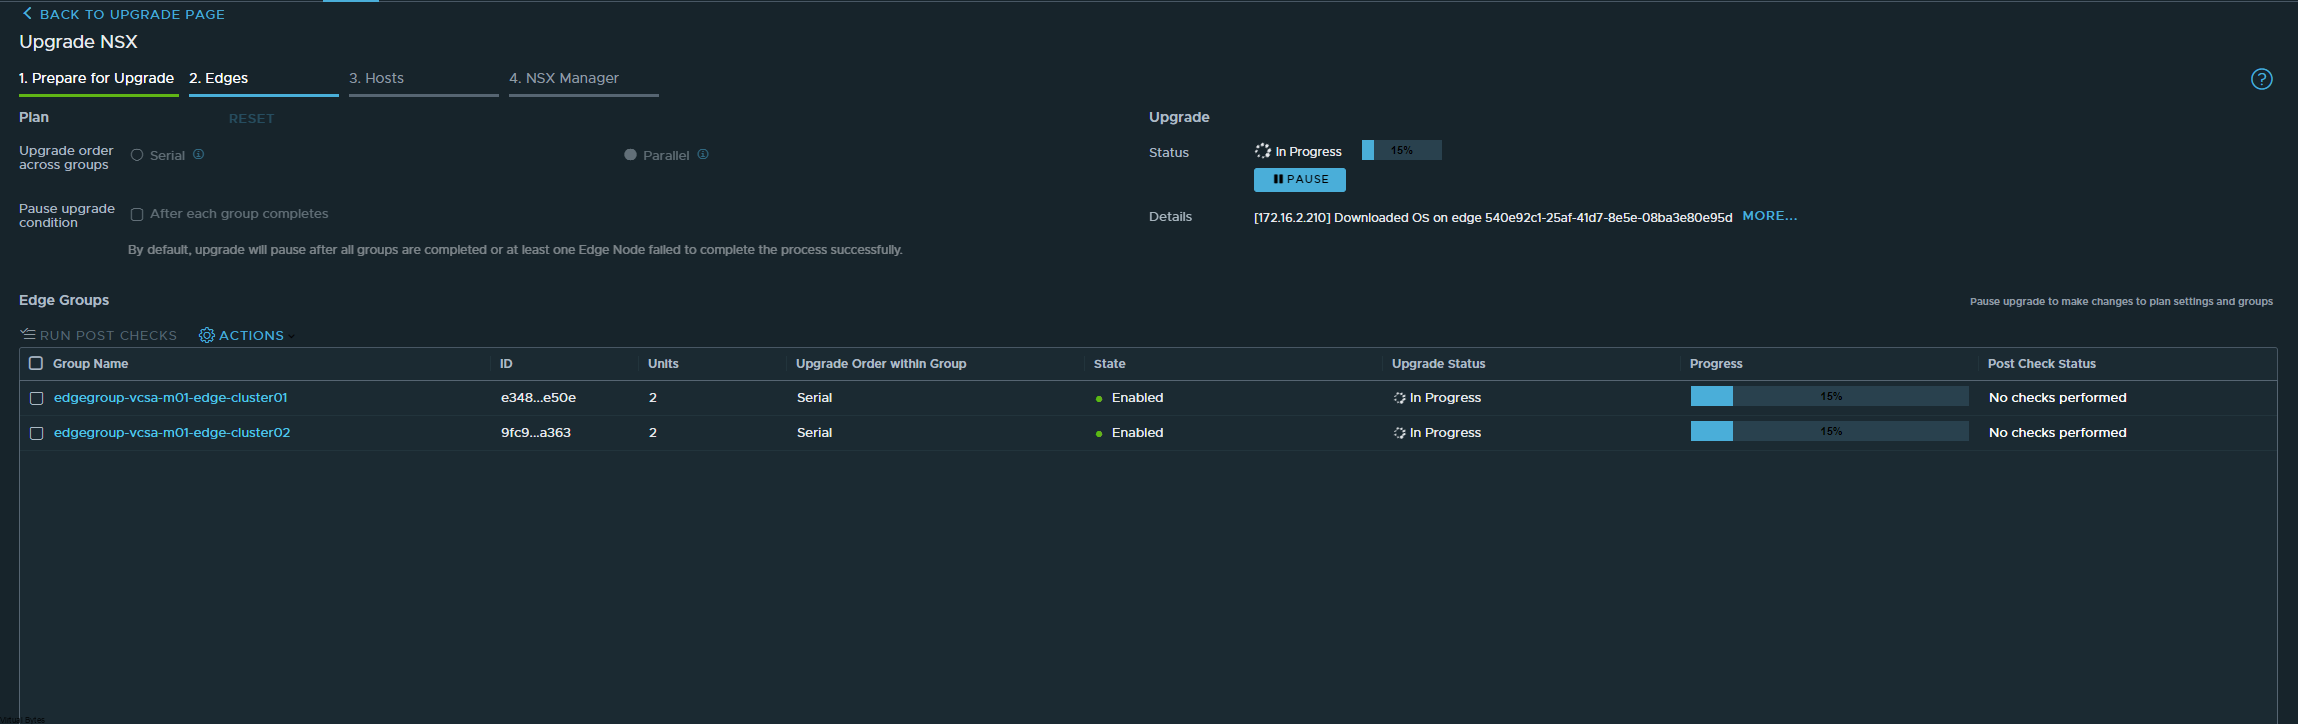Image resolution: width=2298 pixels, height=724 pixels.
Task: Click ID value 9fc9...a363
Action: pos(536,433)
